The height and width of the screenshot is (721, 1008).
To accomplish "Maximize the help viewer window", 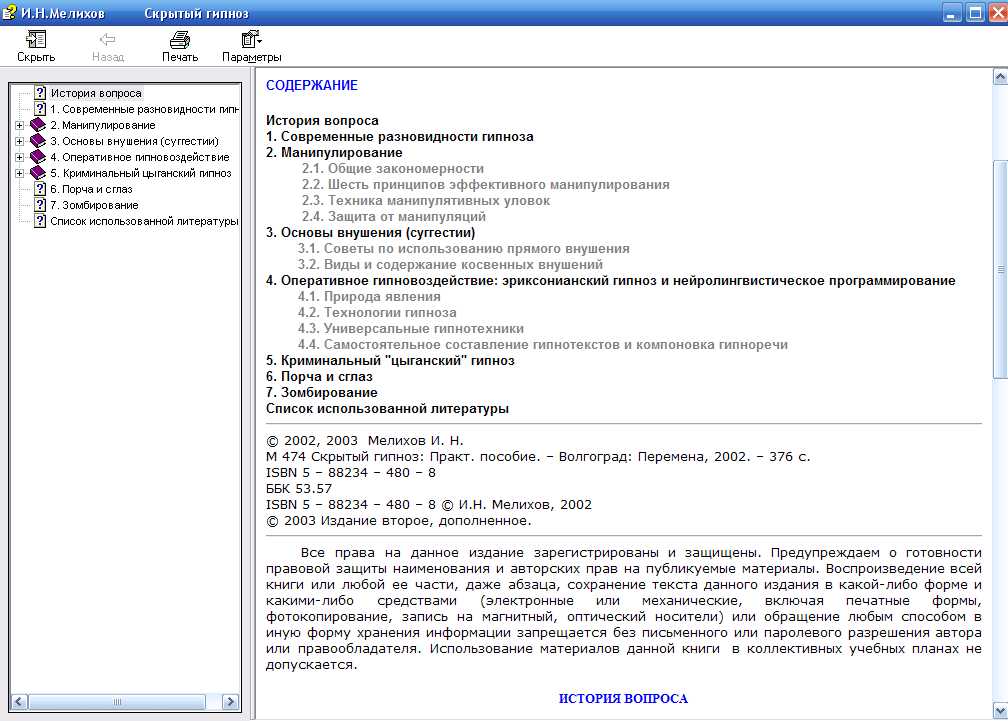I will (x=975, y=12).
